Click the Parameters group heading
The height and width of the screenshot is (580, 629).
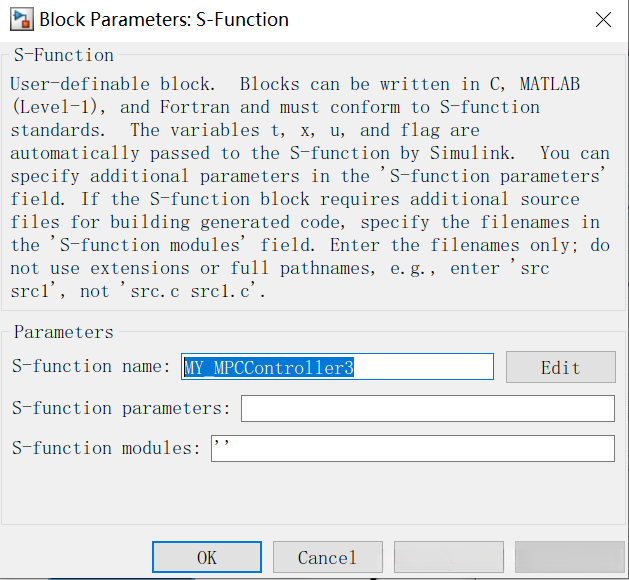pyautogui.click(x=63, y=332)
